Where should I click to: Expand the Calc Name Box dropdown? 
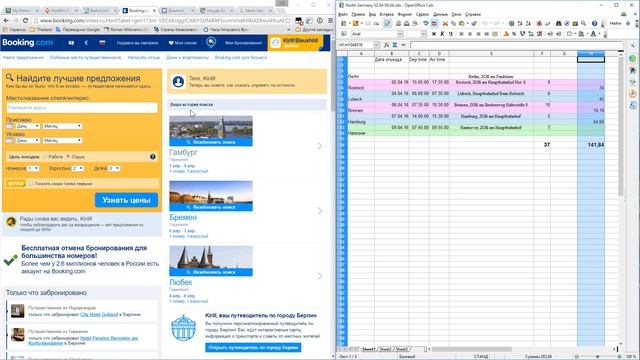(376, 45)
